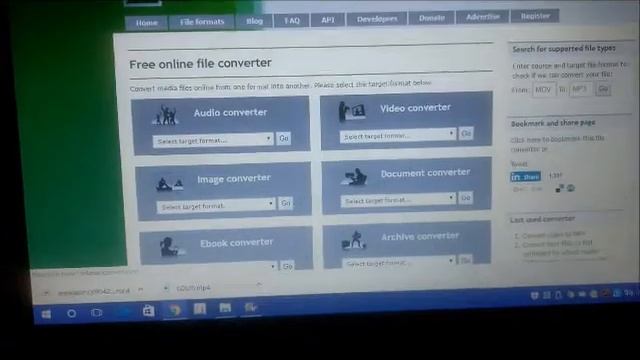Click the last taskbar app icon
Screen dimensions: 640x360
coord(250,307)
